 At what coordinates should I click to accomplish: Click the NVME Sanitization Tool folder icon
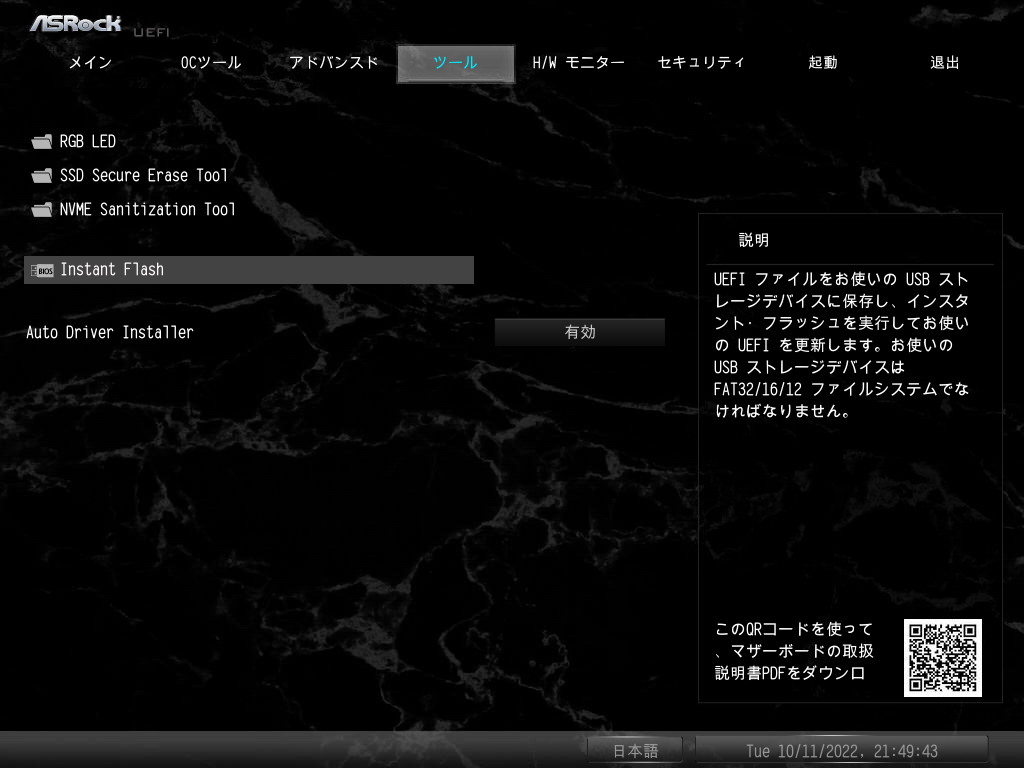click(x=42, y=210)
